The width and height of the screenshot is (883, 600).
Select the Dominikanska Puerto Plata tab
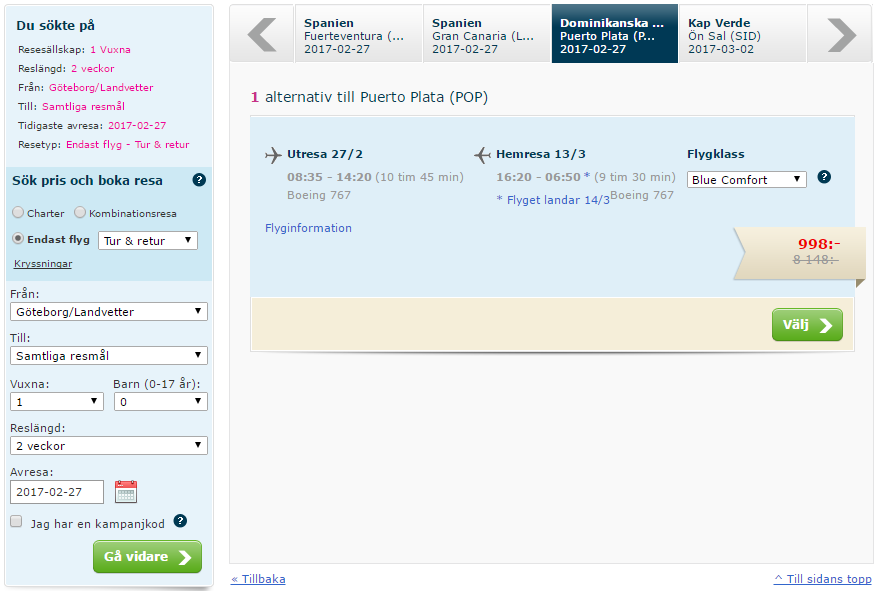point(615,34)
